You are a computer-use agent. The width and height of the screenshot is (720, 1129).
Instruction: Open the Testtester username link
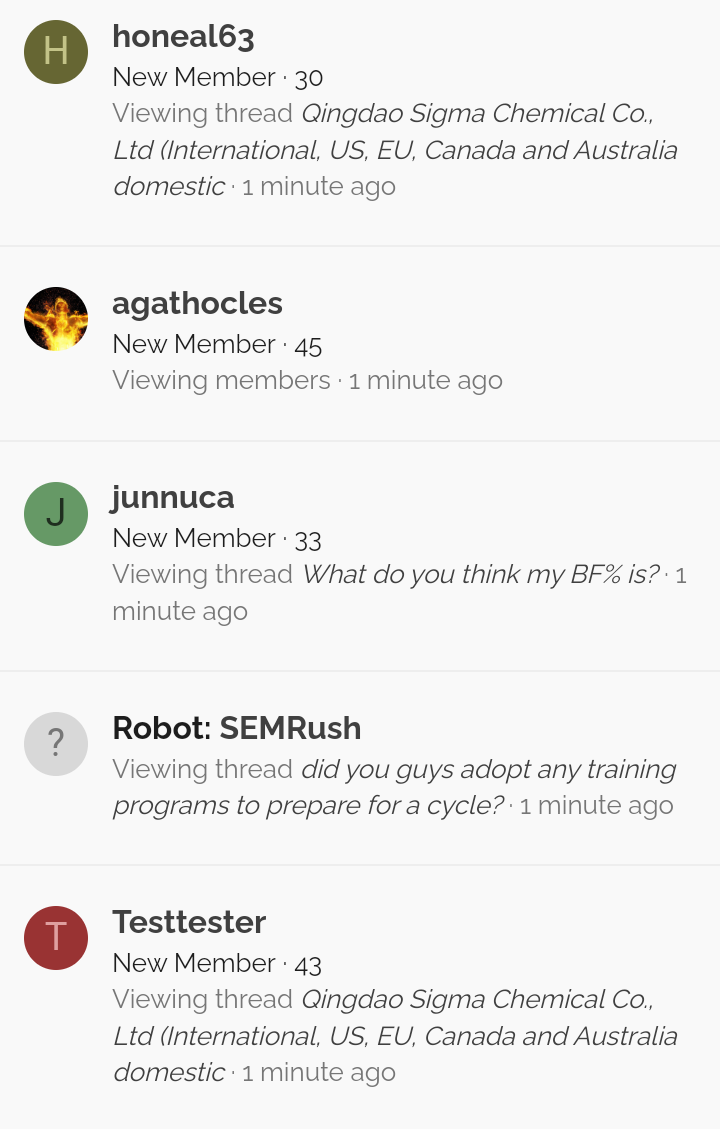coord(189,922)
